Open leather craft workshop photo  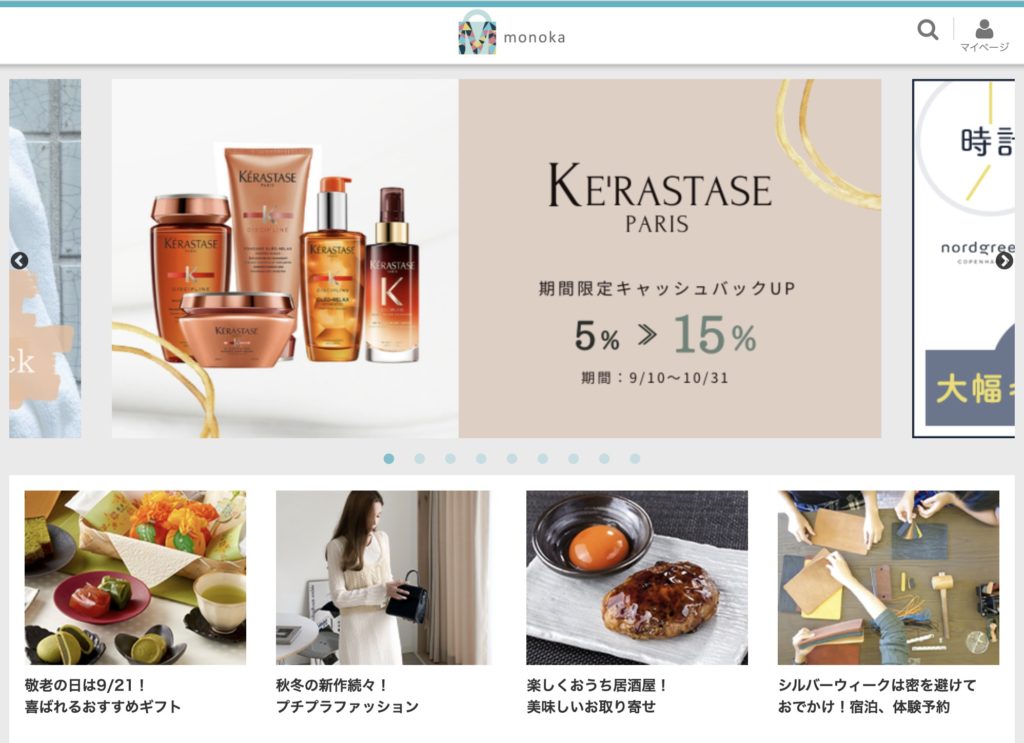coord(888,578)
